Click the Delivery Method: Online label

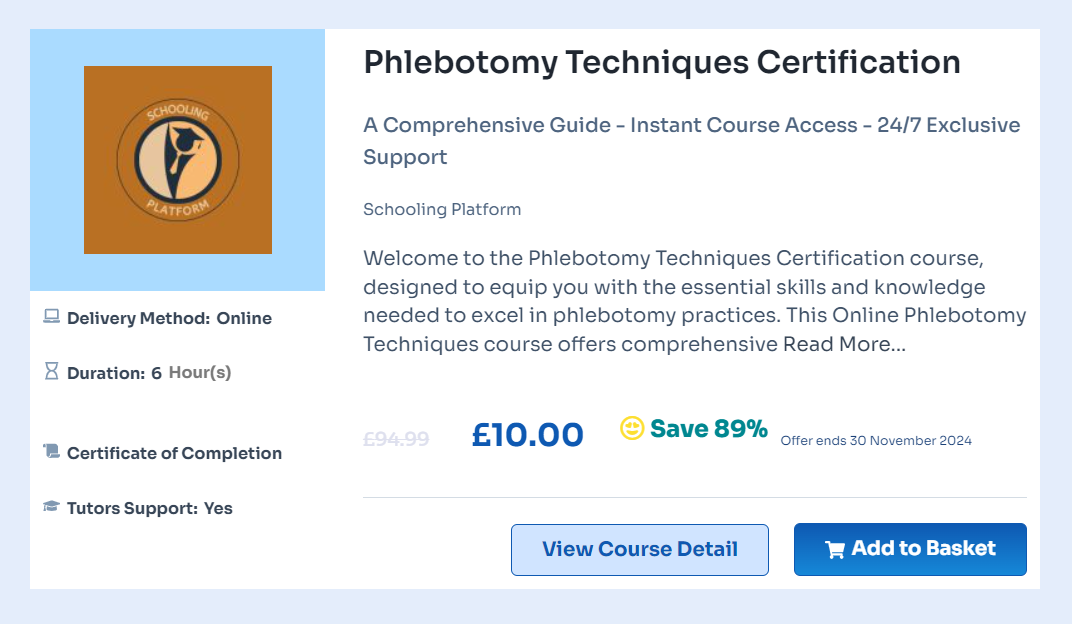pyautogui.click(x=169, y=318)
